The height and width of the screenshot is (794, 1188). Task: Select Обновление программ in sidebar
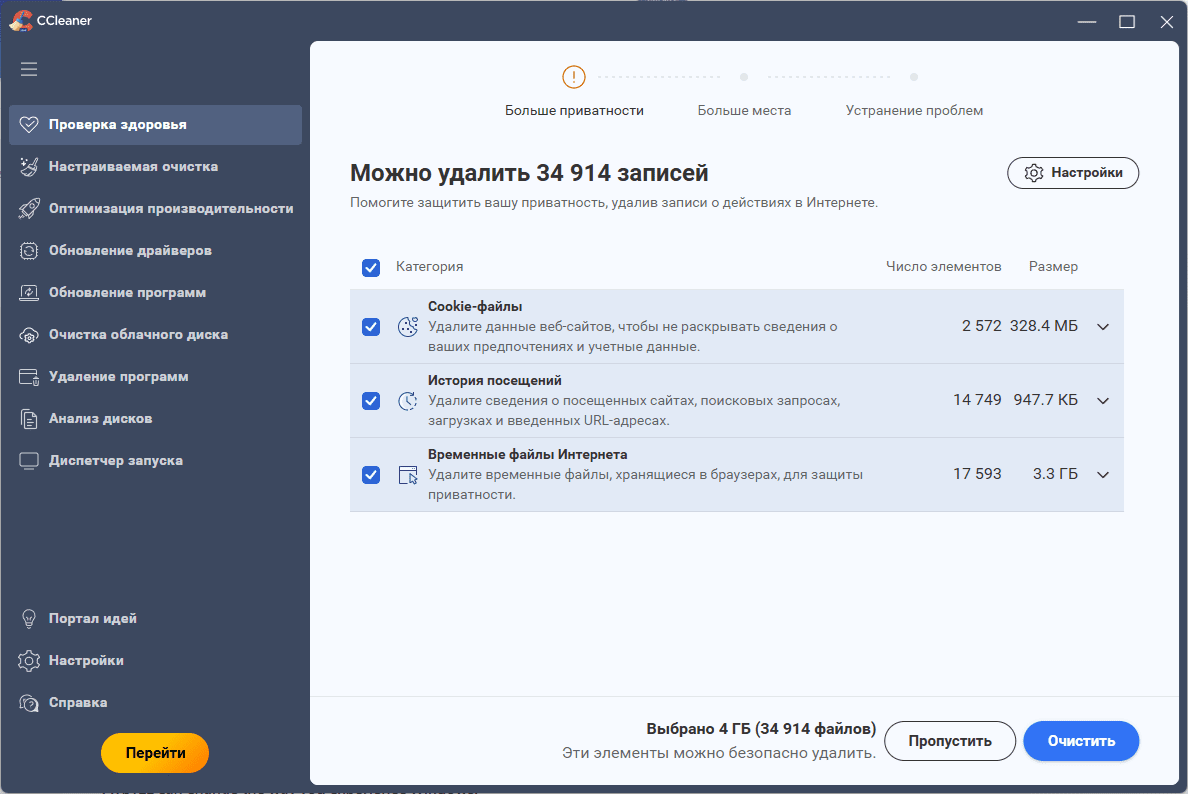(x=155, y=292)
